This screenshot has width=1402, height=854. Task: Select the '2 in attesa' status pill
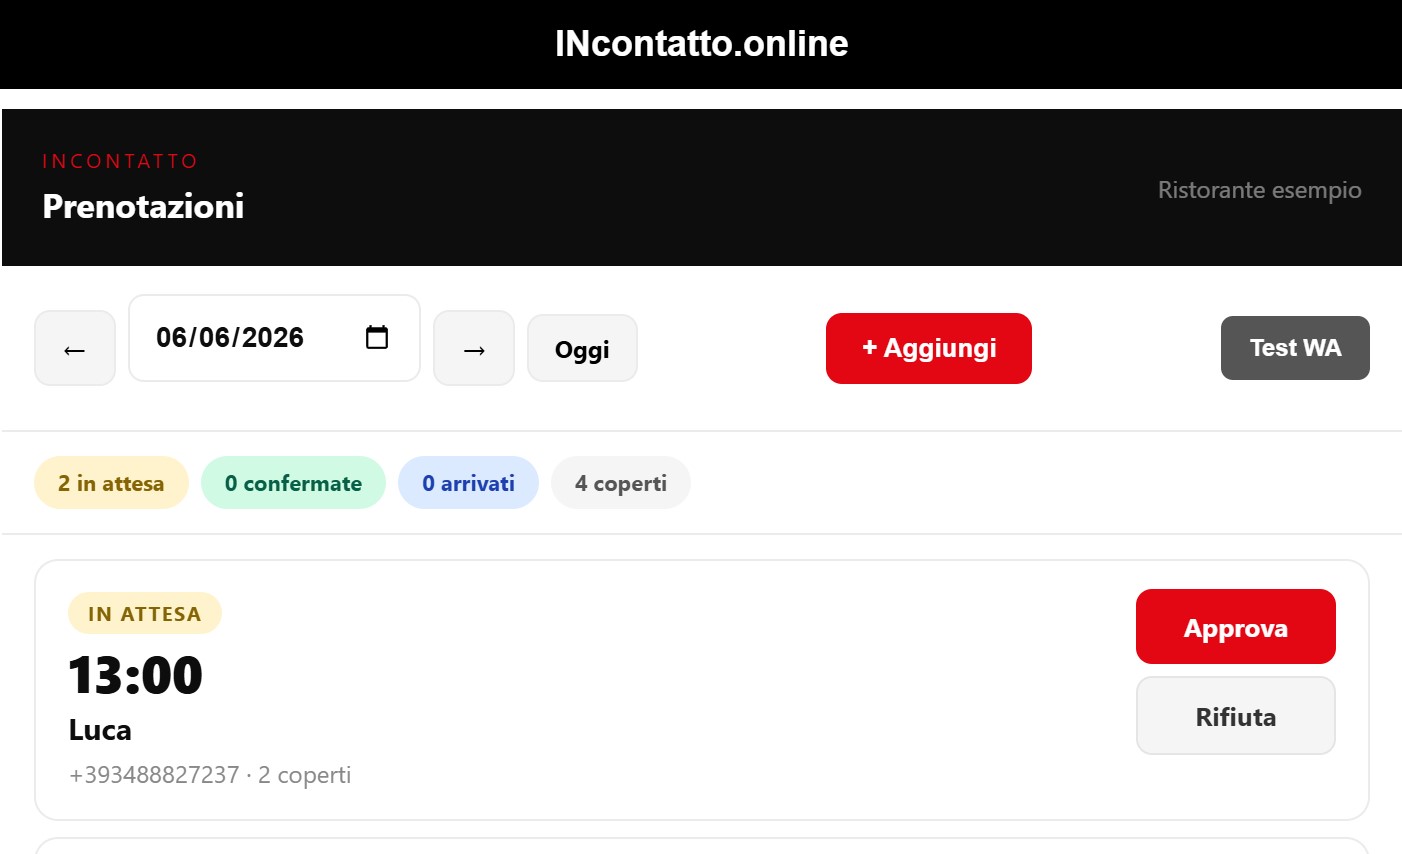click(111, 483)
